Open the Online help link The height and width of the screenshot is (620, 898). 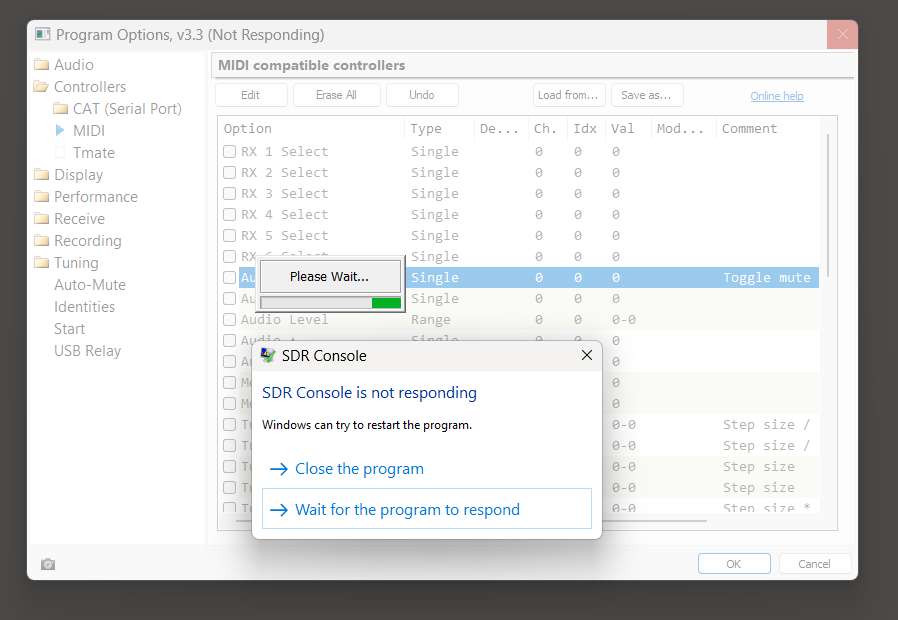click(x=777, y=96)
